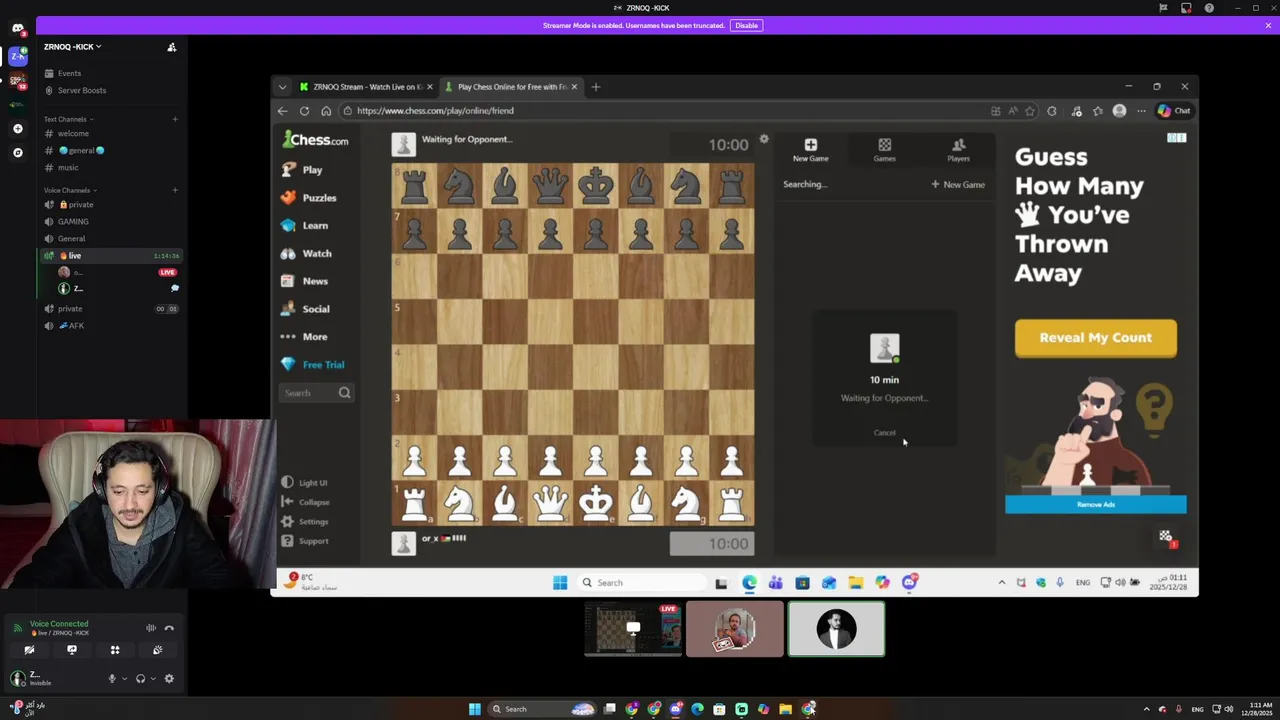The image size is (1280, 720).
Task: Switch to the Players tab
Action: point(958,150)
